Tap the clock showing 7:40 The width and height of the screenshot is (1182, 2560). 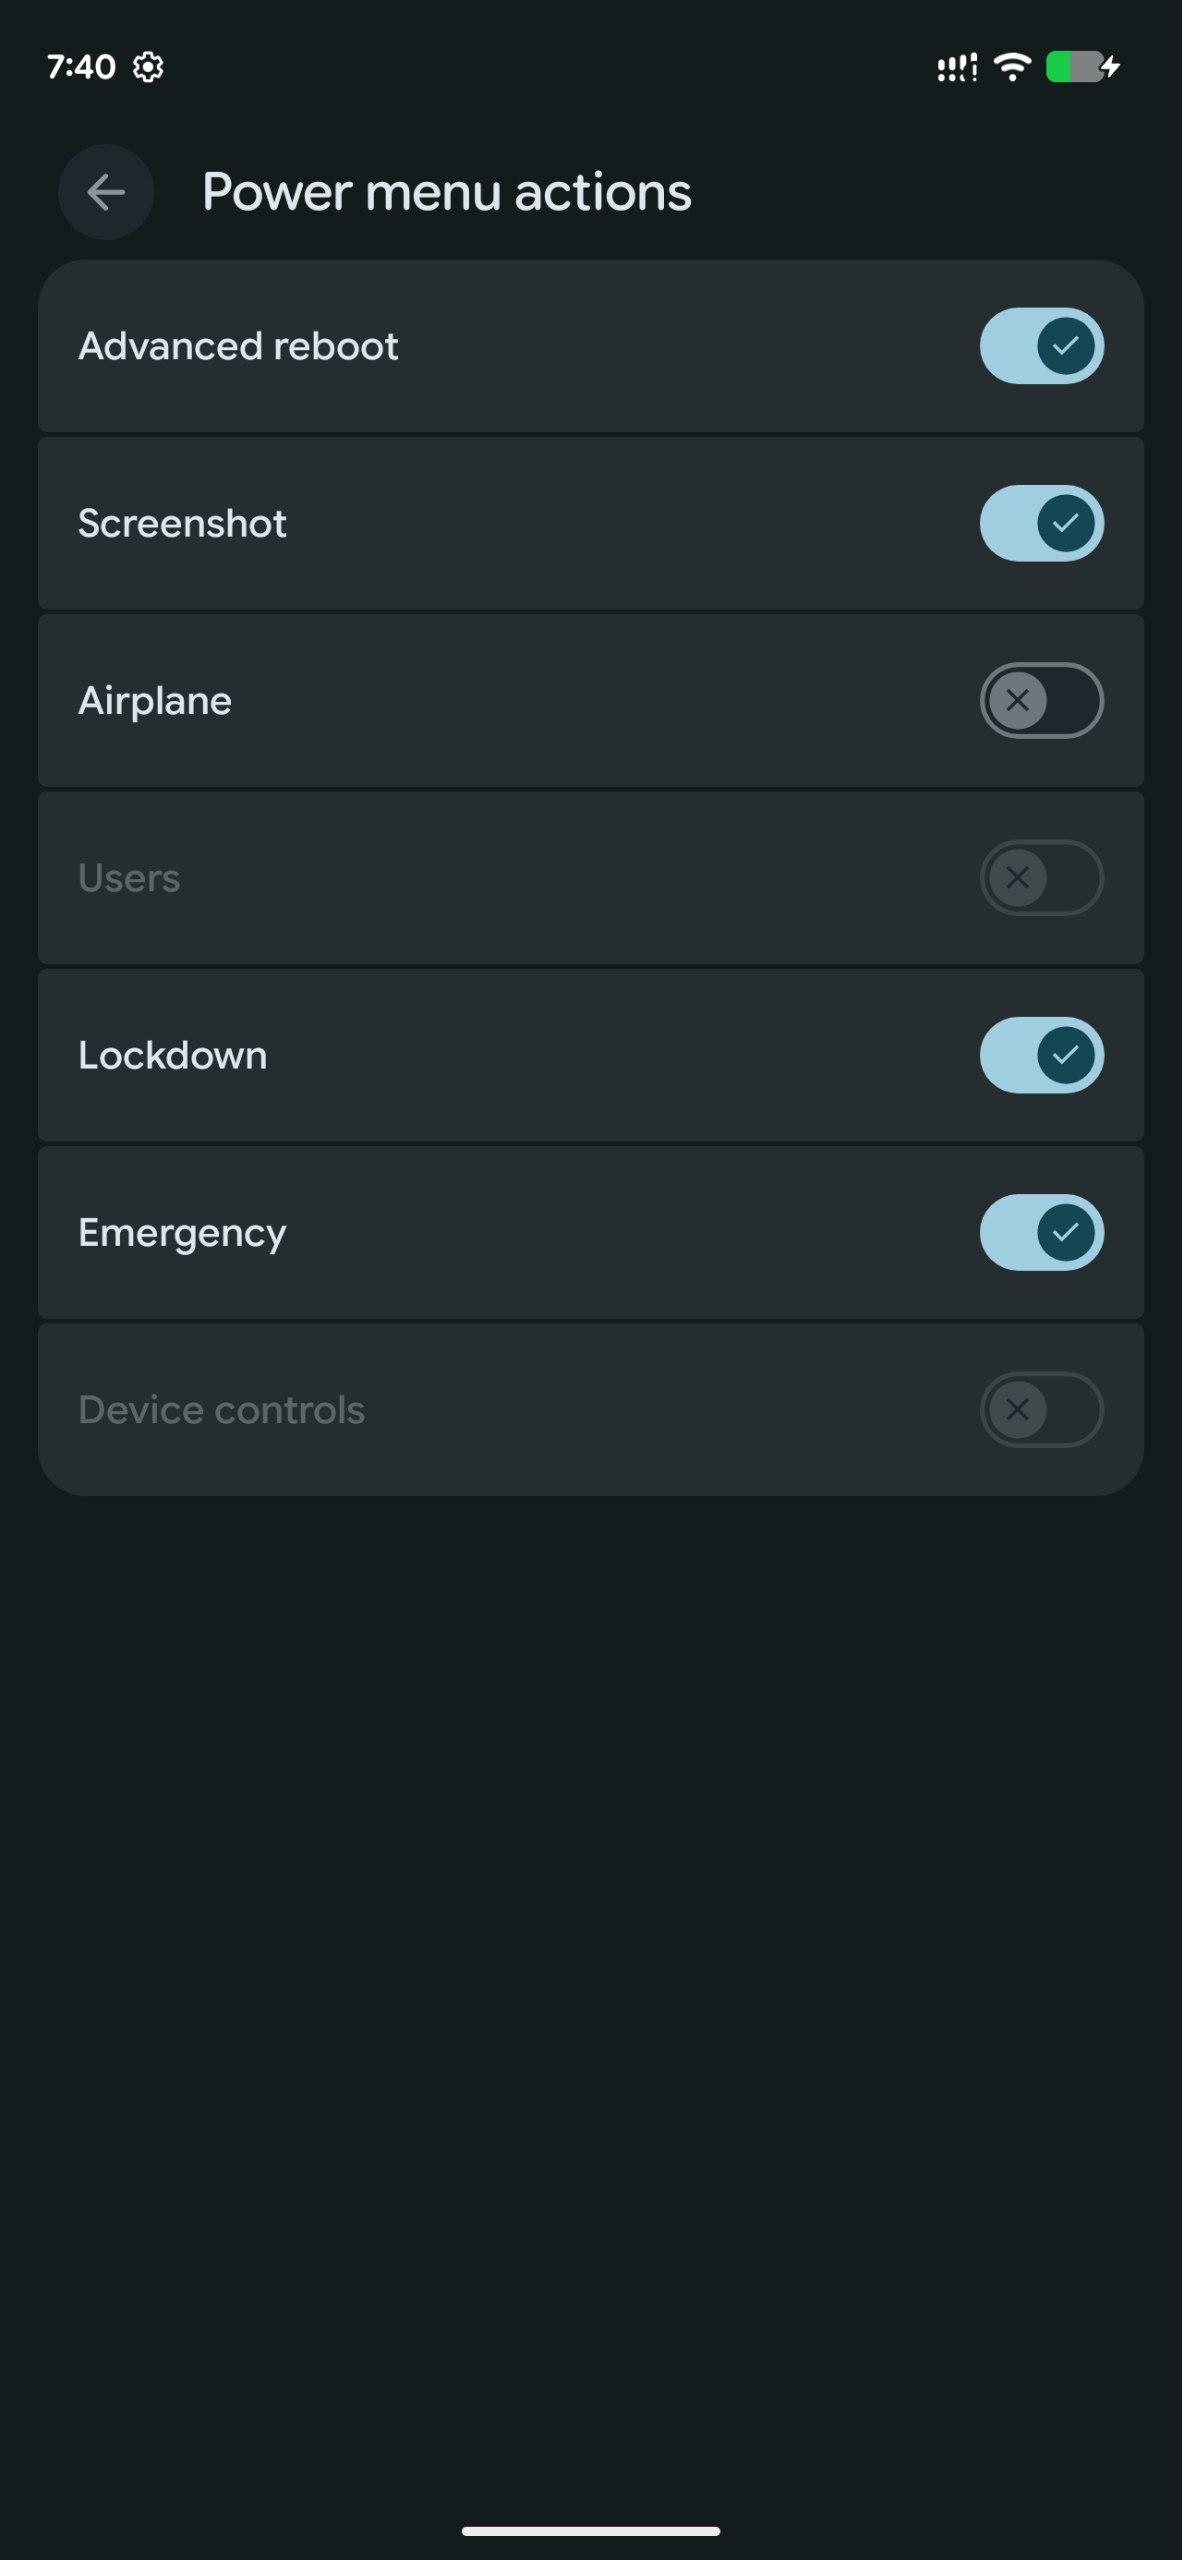81,67
